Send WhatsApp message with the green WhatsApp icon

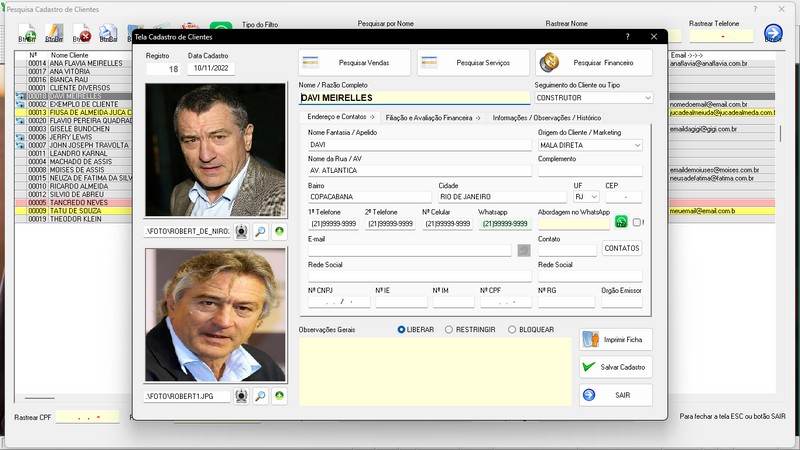point(621,222)
